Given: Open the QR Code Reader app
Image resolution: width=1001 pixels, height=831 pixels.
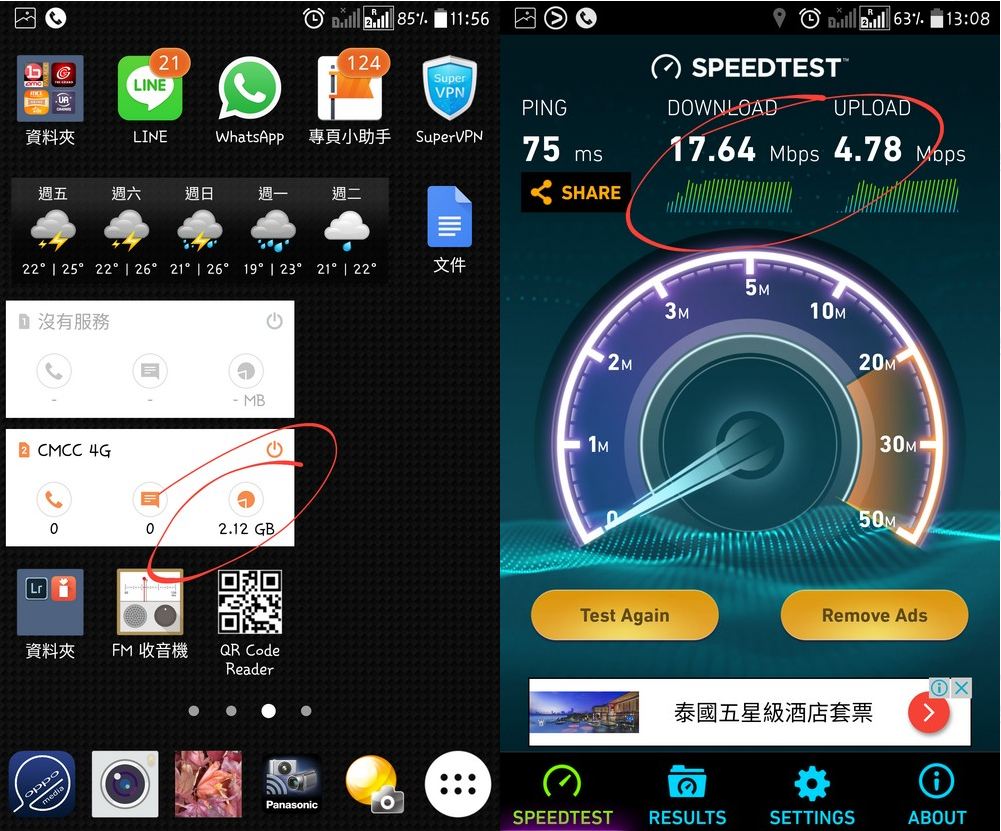Looking at the screenshot, I should click(249, 603).
